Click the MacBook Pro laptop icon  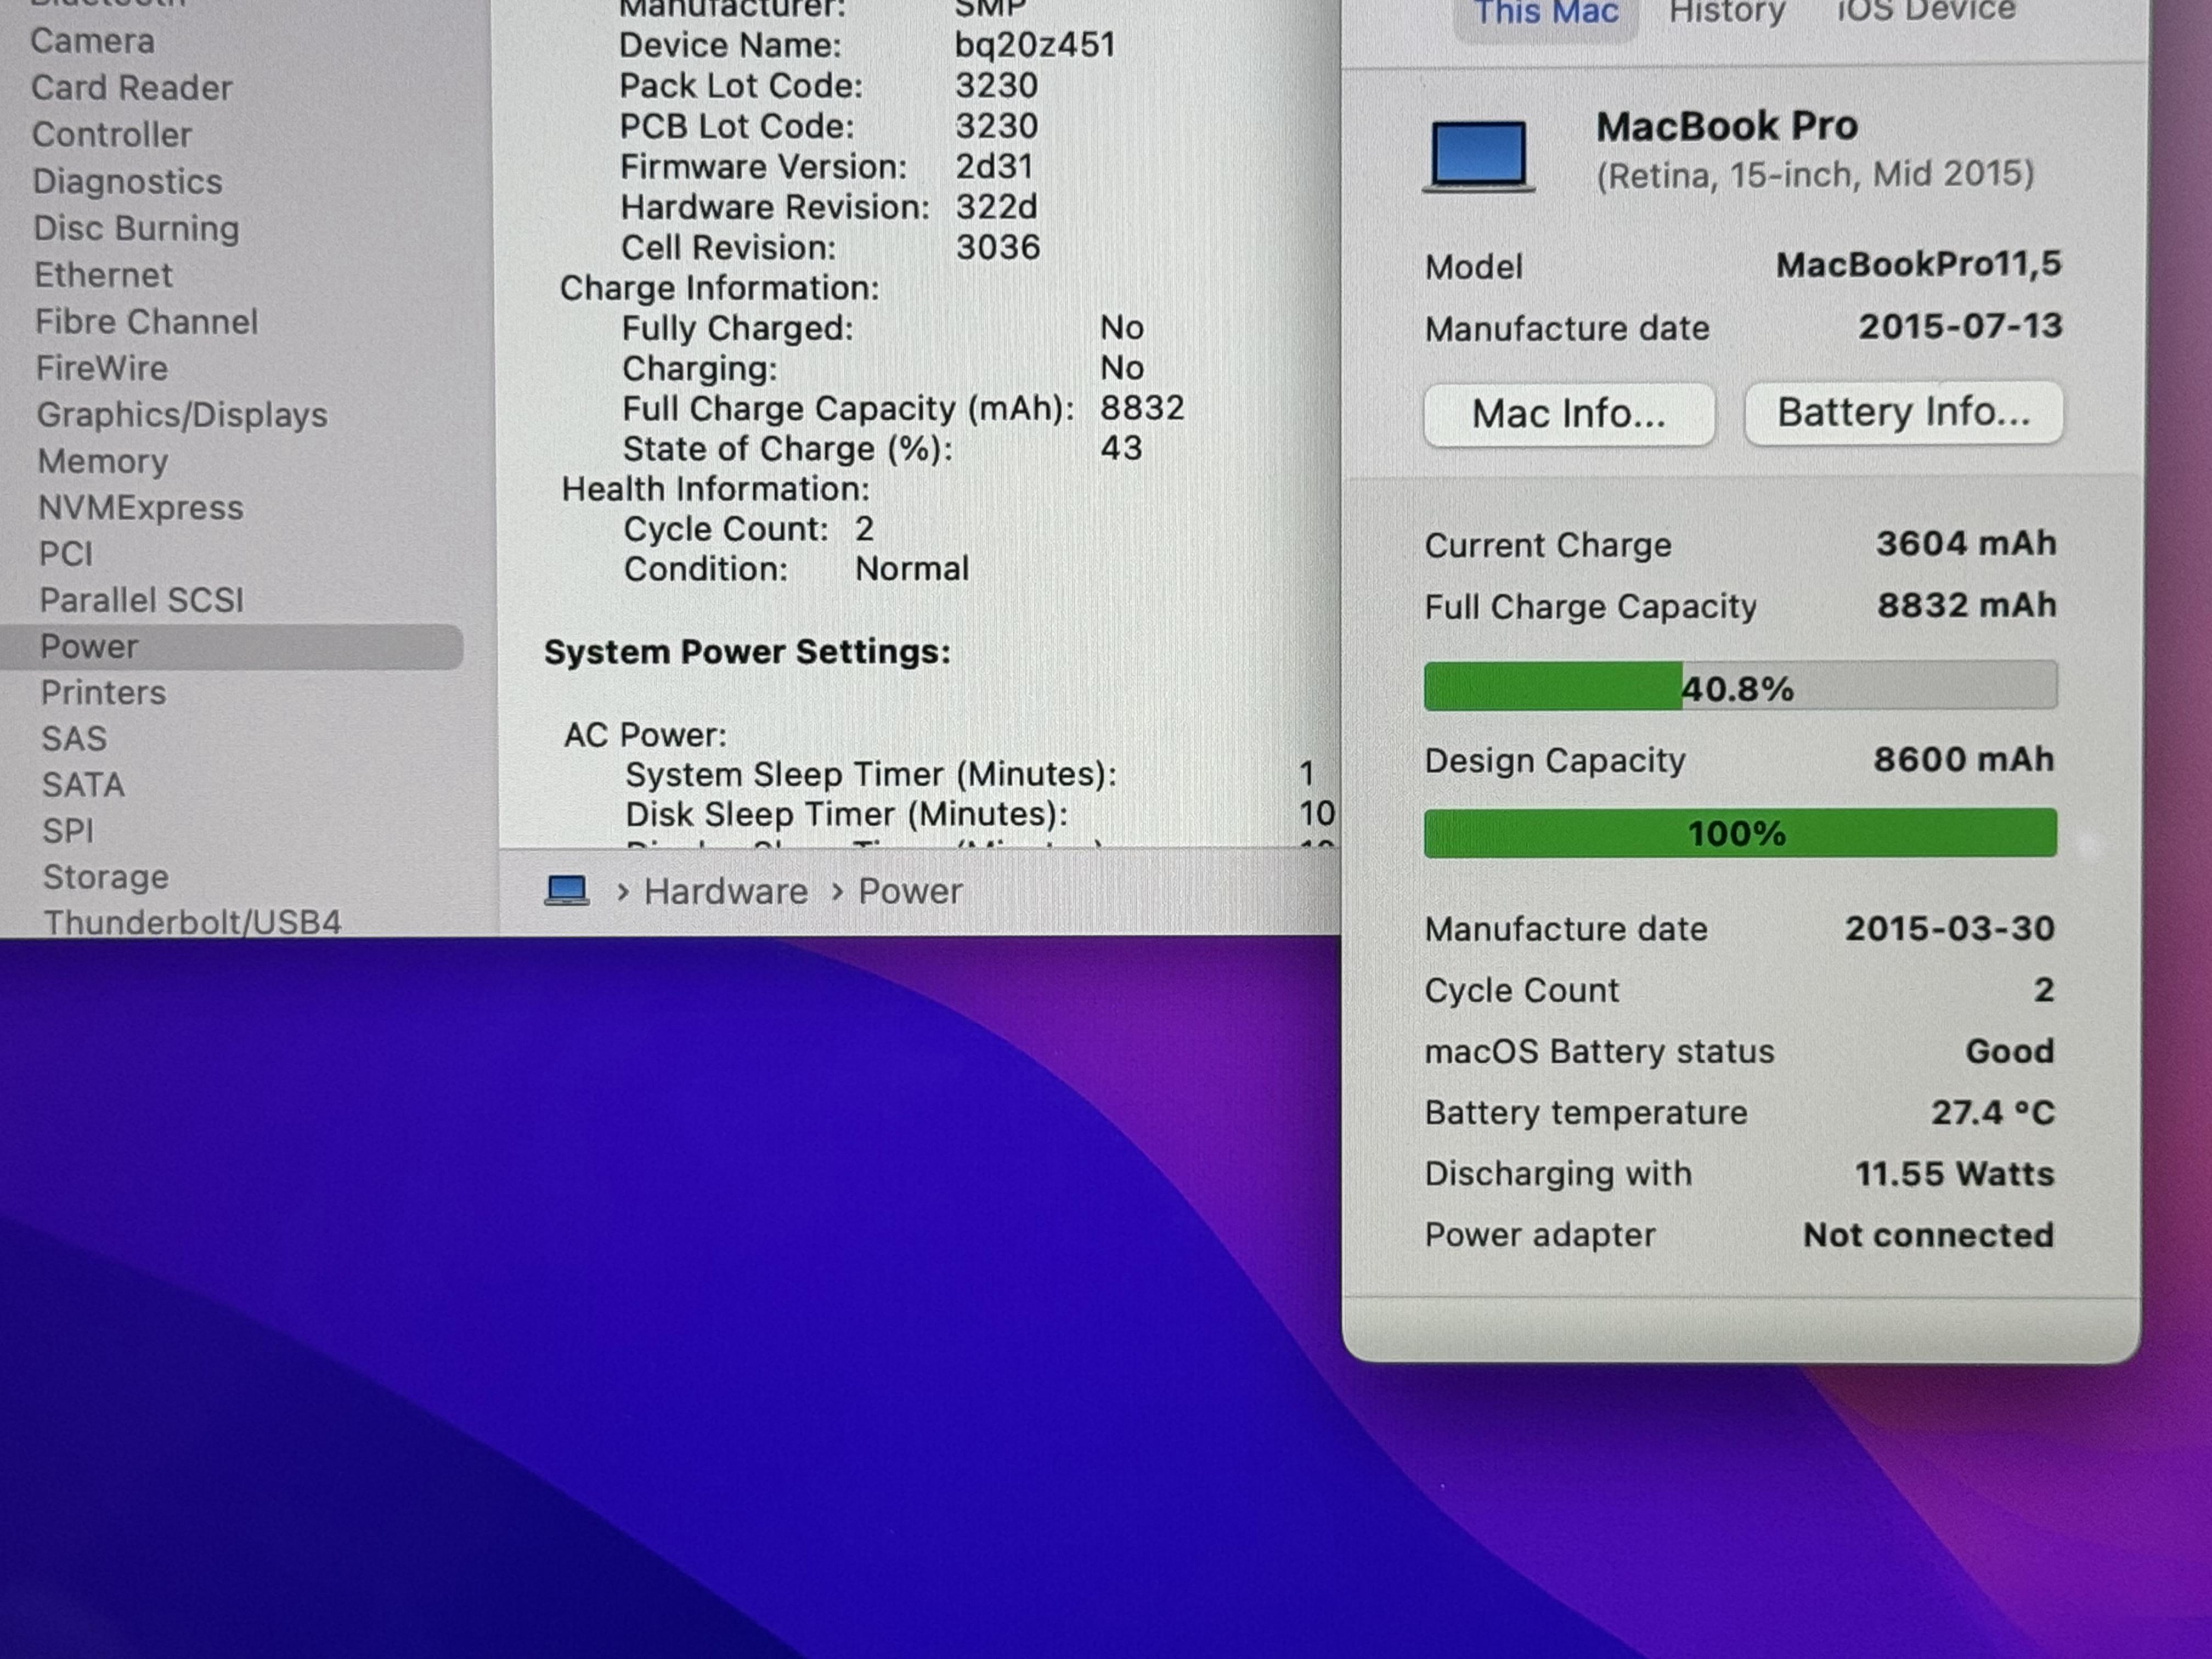(x=1479, y=156)
